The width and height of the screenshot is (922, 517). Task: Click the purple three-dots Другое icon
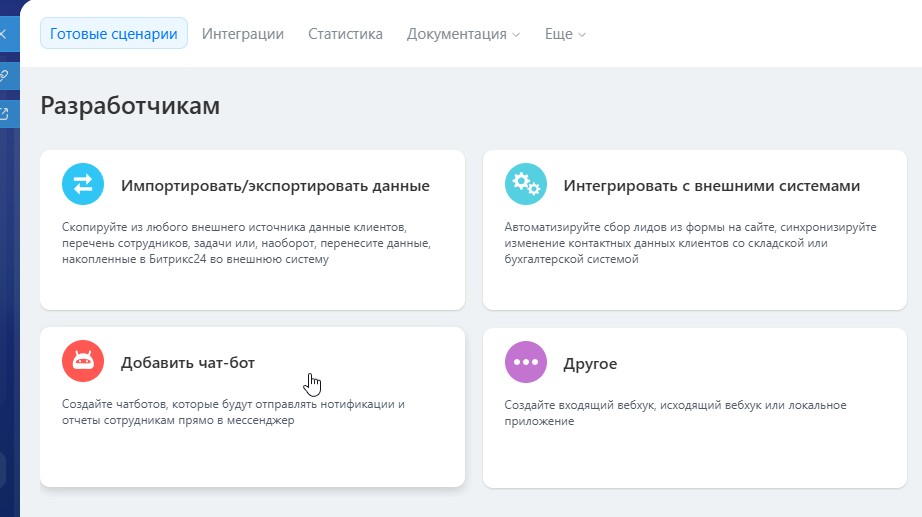tap(526, 362)
